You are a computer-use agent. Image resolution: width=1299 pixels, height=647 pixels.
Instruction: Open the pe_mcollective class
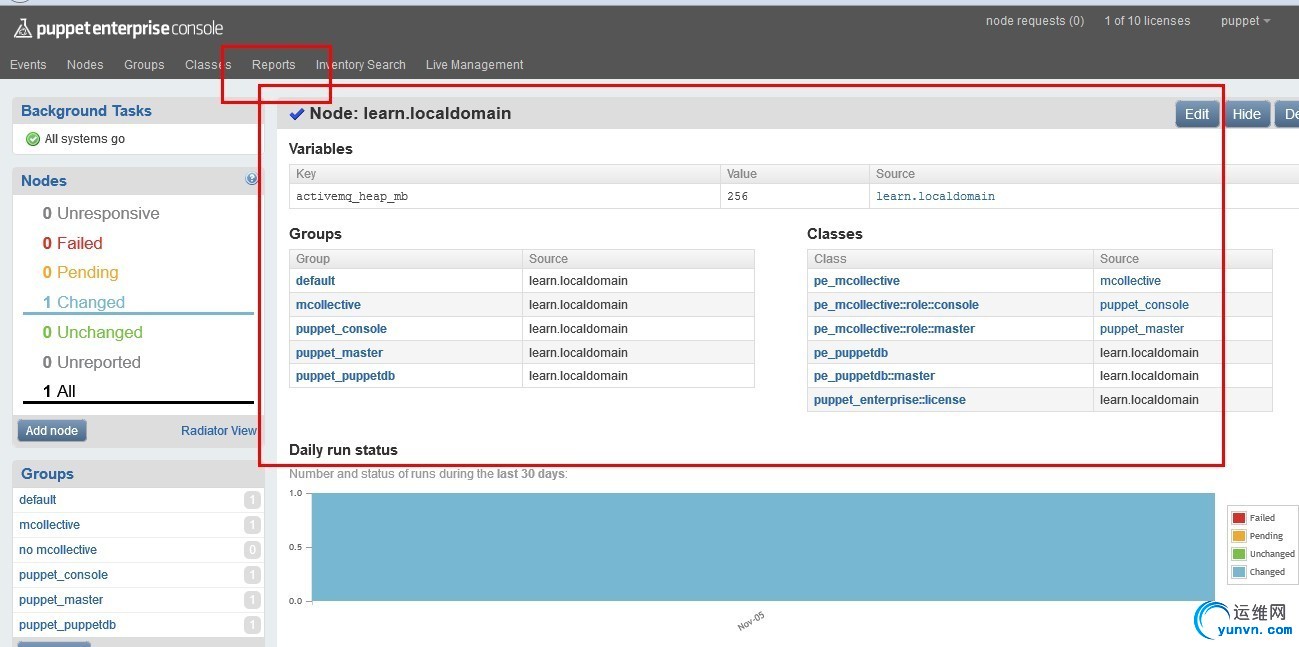[x=857, y=281]
